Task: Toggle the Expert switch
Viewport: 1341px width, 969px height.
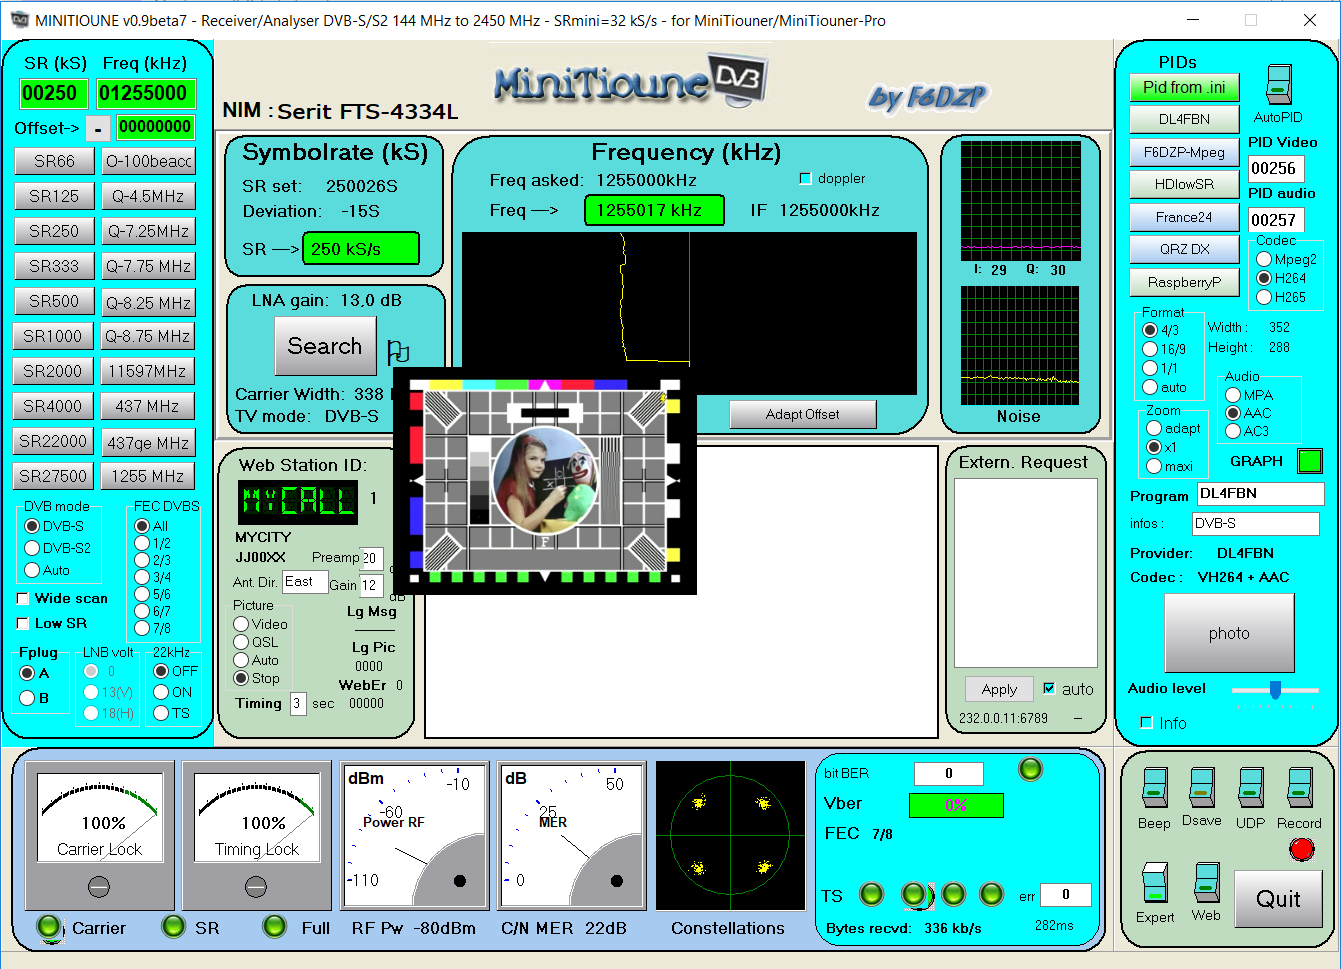Action: coord(1155,882)
